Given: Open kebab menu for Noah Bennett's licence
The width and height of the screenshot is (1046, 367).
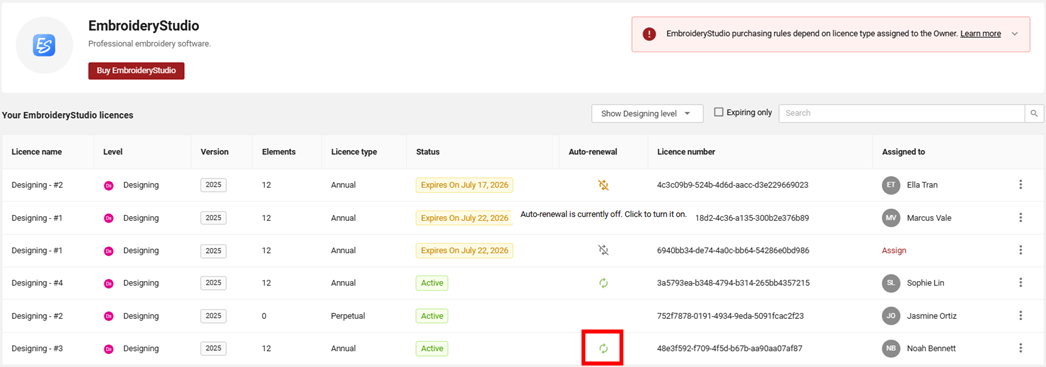Looking at the screenshot, I should 1020,348.
